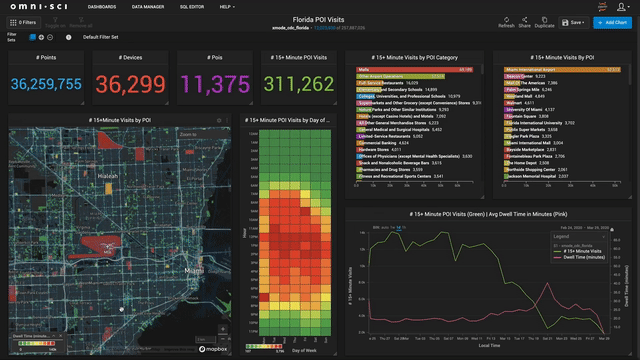The height and width of the screenshot is (360, 640).
Task: Open the Data Manager page
Action: tap(148, 7)
